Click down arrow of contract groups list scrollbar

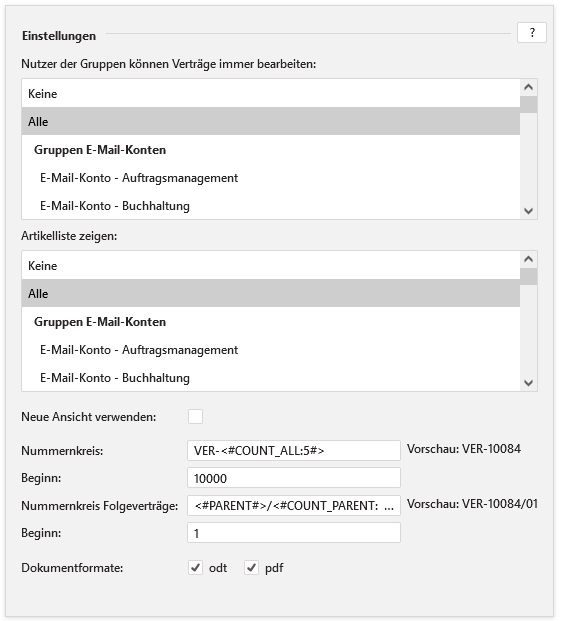(x=529, y=211)
